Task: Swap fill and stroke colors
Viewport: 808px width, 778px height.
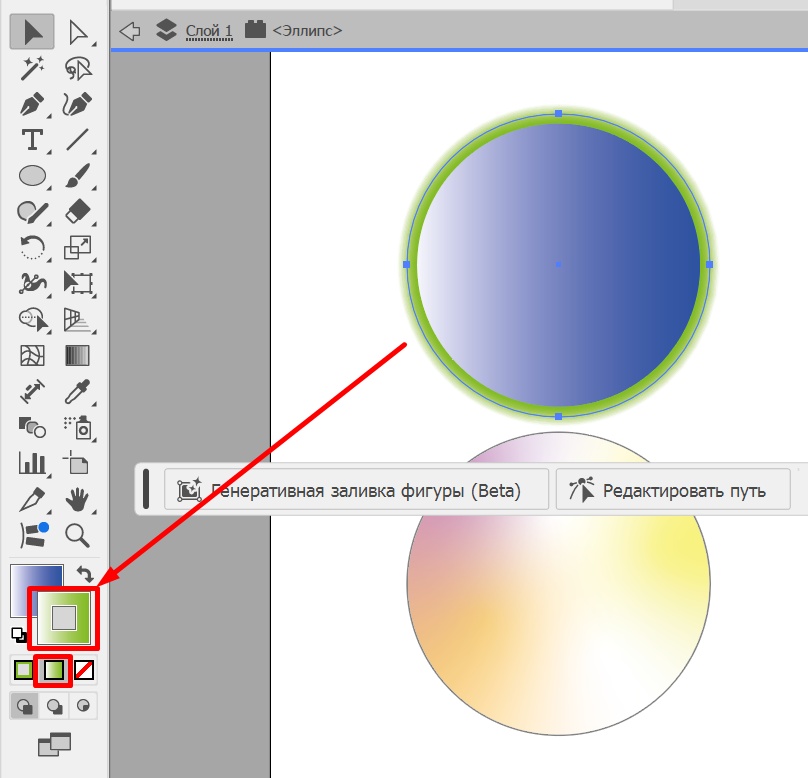Action: pyautogui.click(x=85, y=573)
